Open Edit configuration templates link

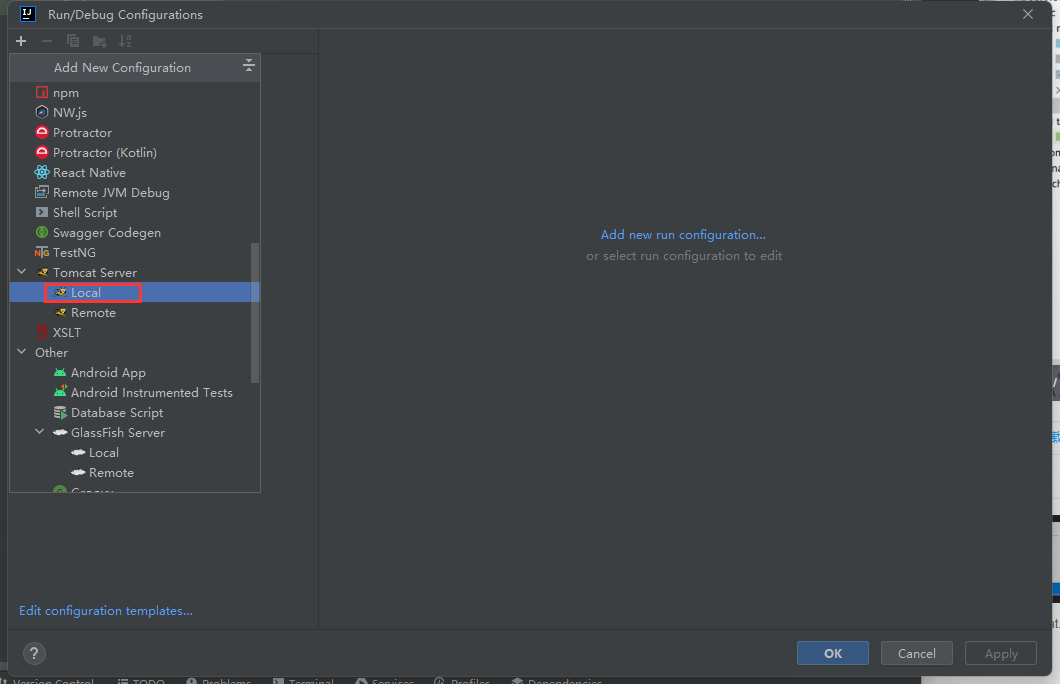(x=106, y=611)
